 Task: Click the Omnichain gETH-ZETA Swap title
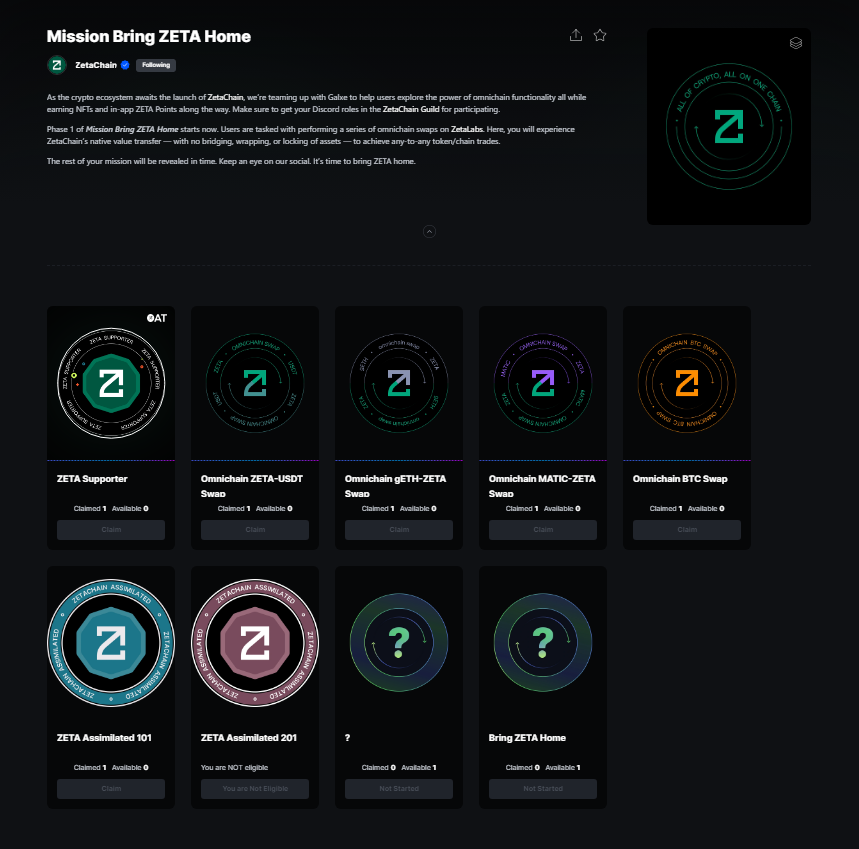396,486
